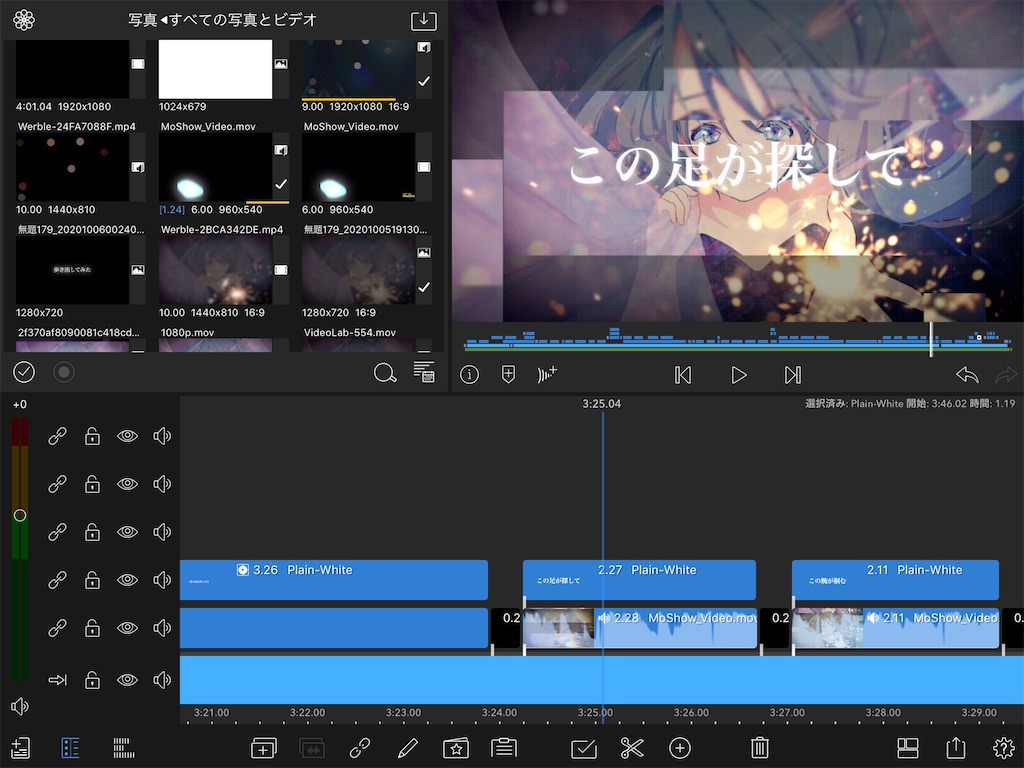Image resolution: width=1024 pixels, height=768 pixels.
Task: Tap the greyed-out insert clip icon
Action: [312, 748]
